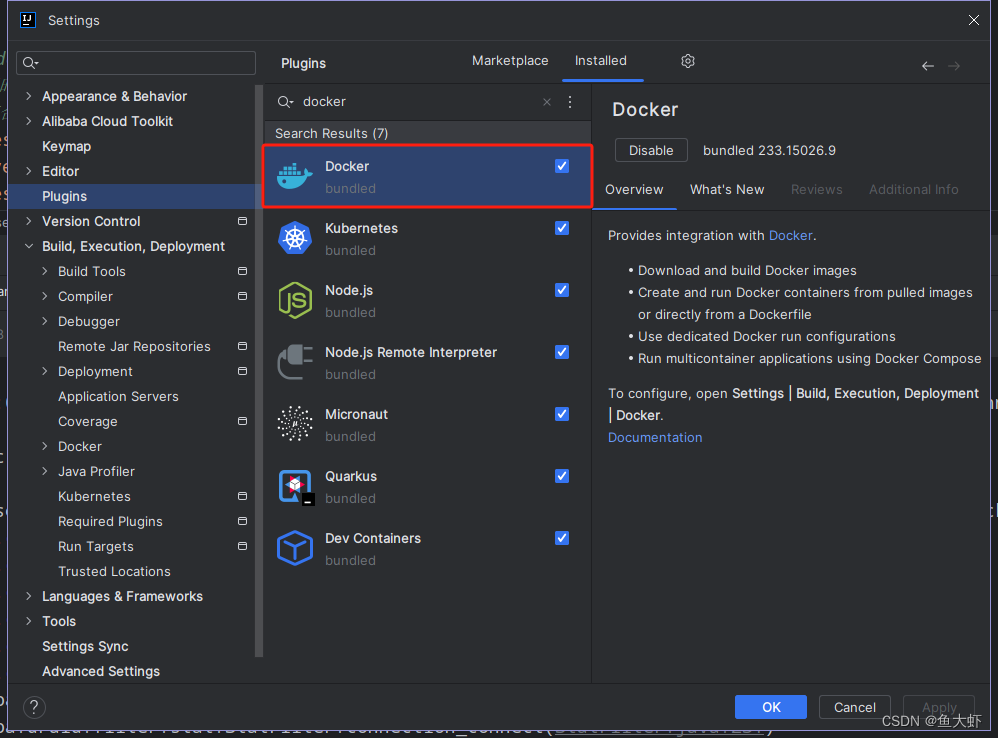Open Advanced Settings in the tree
Screen dimensions: 998x738
[101, 671]
